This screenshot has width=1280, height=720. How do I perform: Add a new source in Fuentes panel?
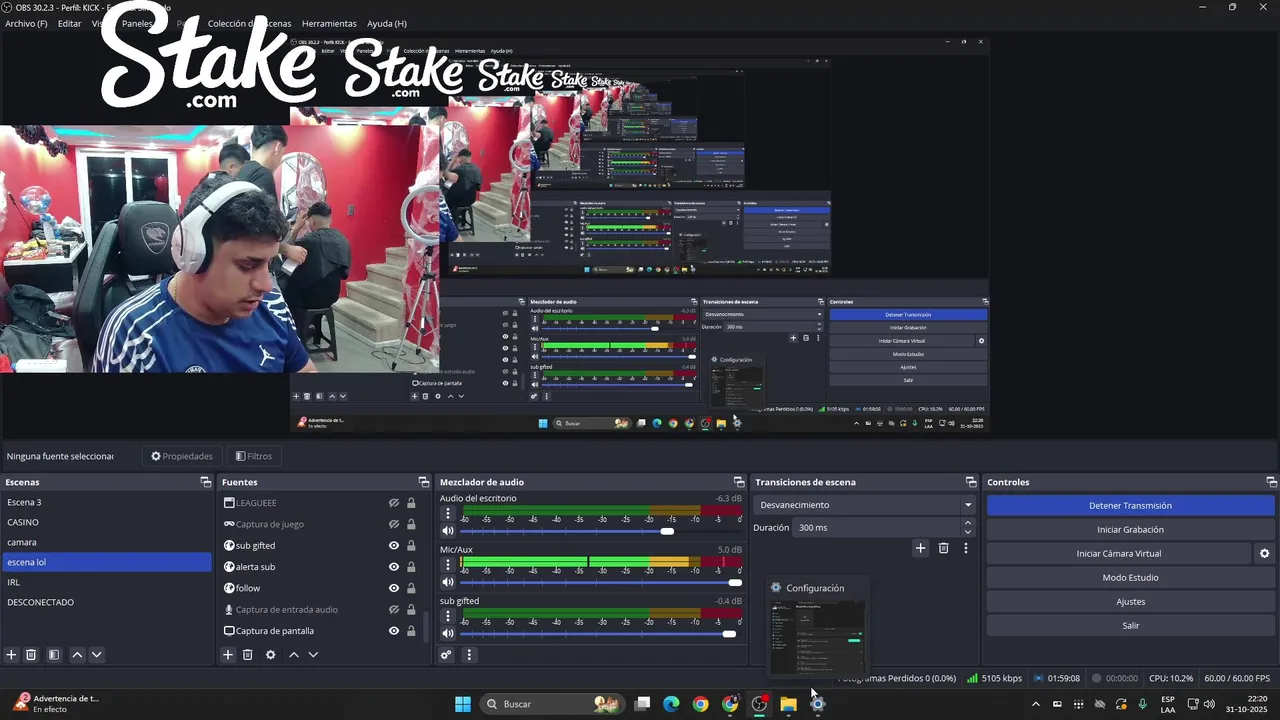(228, 655)
